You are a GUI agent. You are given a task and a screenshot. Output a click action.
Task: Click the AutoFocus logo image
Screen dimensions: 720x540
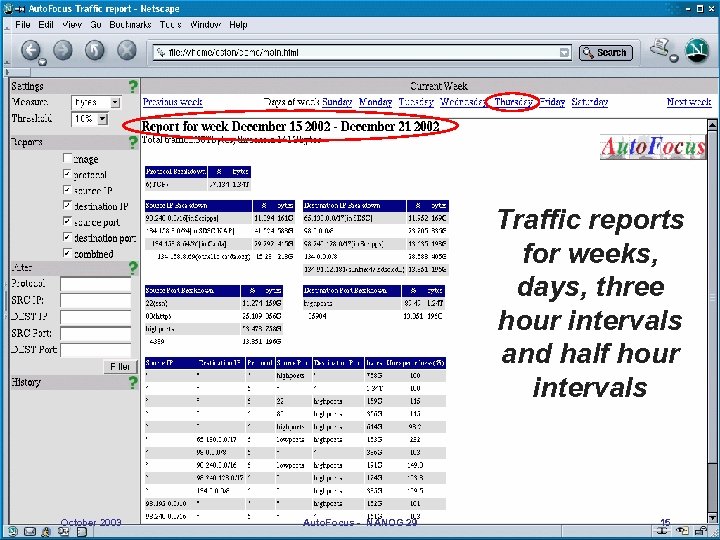click(x=652, y=147)
